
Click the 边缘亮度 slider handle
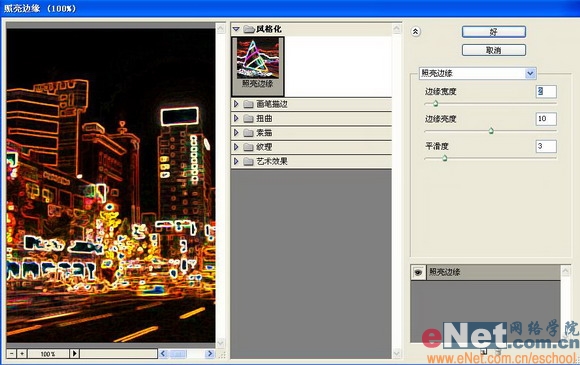click(x=491, y=131)
